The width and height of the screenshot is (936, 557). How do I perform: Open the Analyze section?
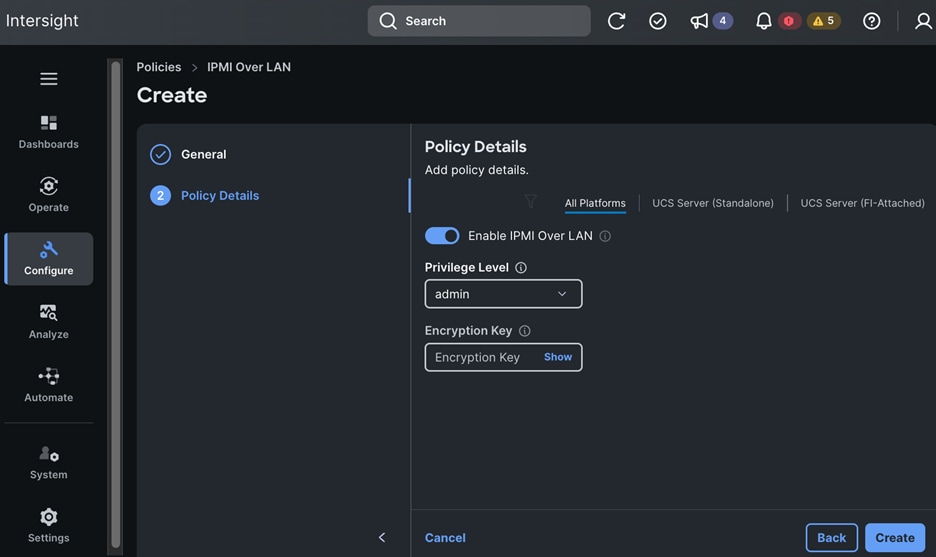coord(48,322)
